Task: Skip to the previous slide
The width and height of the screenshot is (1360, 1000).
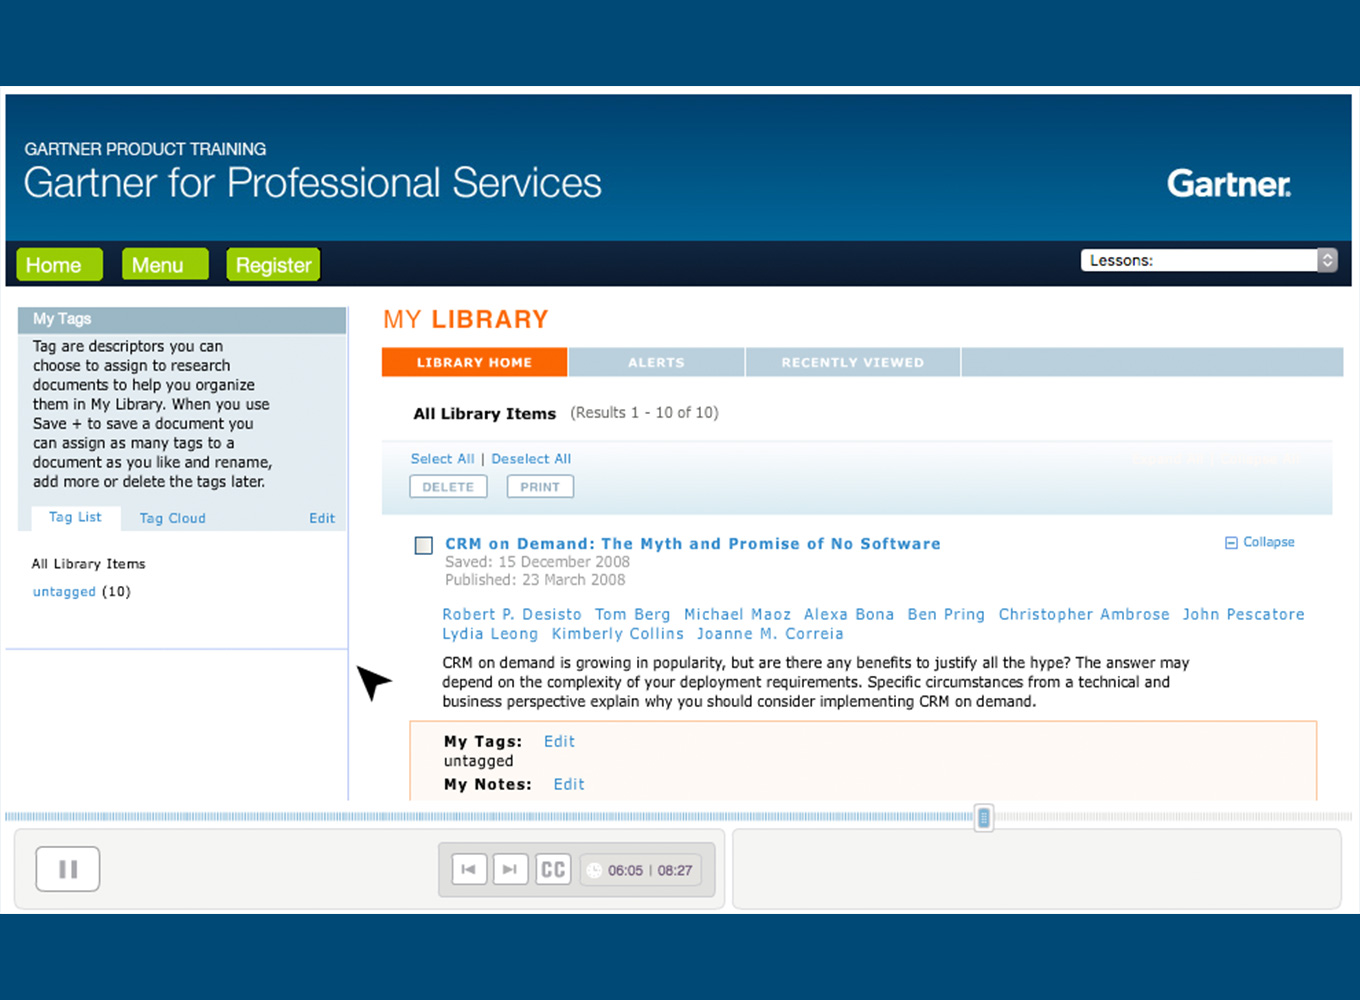Action: [469, 869]
